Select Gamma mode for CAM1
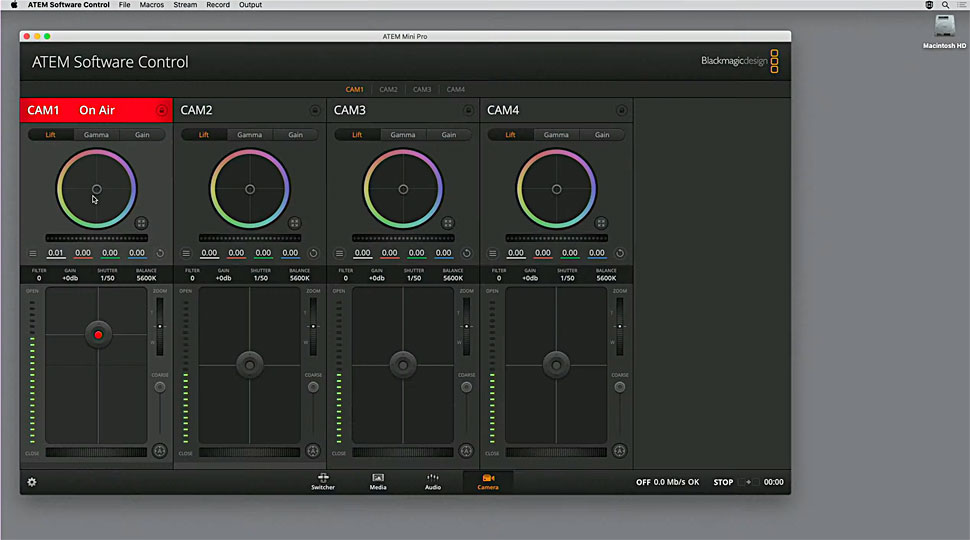The height and width of the screenshot is (540, 970). coord(96,135)
